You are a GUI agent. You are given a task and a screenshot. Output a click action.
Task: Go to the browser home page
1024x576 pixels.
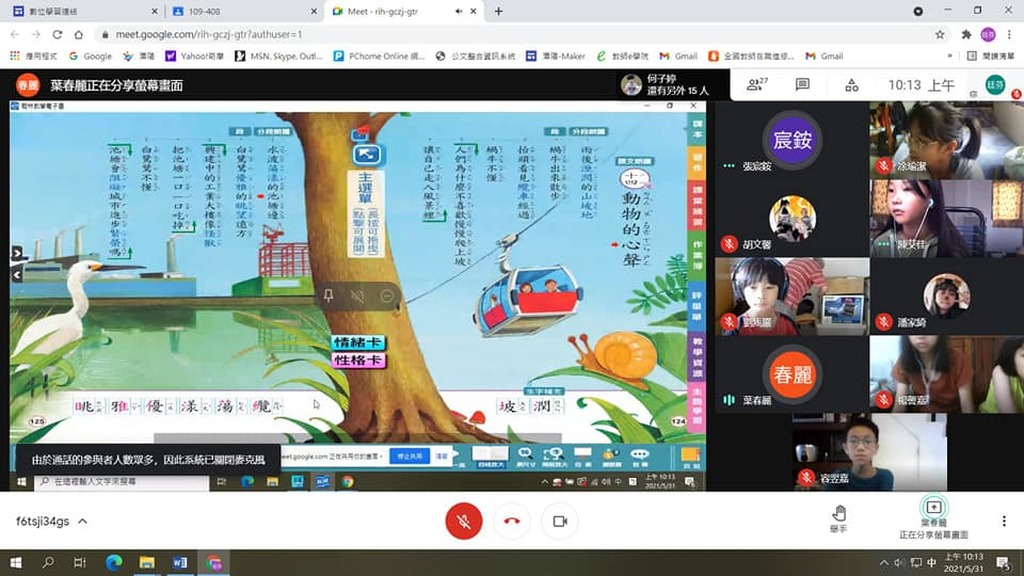coord(79,35)
